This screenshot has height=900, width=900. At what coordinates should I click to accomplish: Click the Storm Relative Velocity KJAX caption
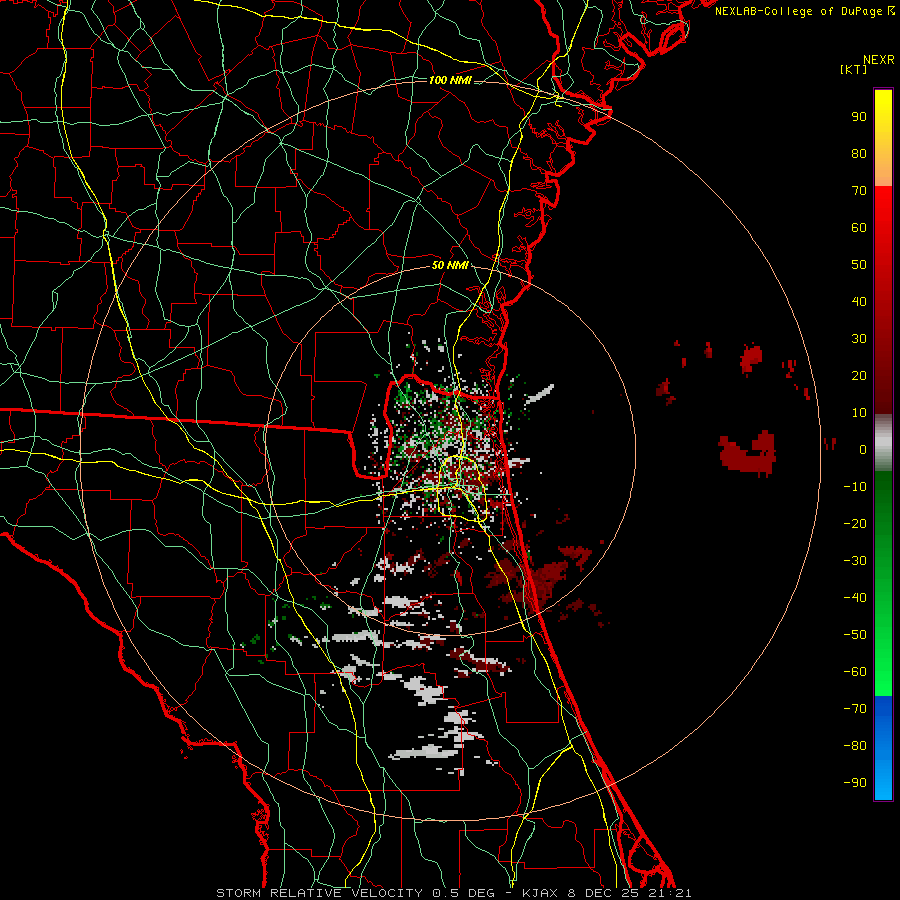click(x=453, y=893)
